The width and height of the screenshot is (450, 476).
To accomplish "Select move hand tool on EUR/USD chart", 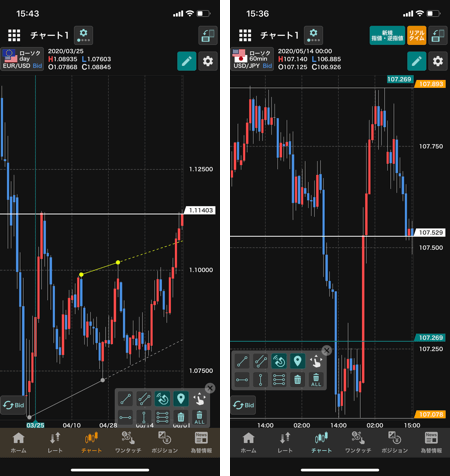I will [x=199, y=399].
